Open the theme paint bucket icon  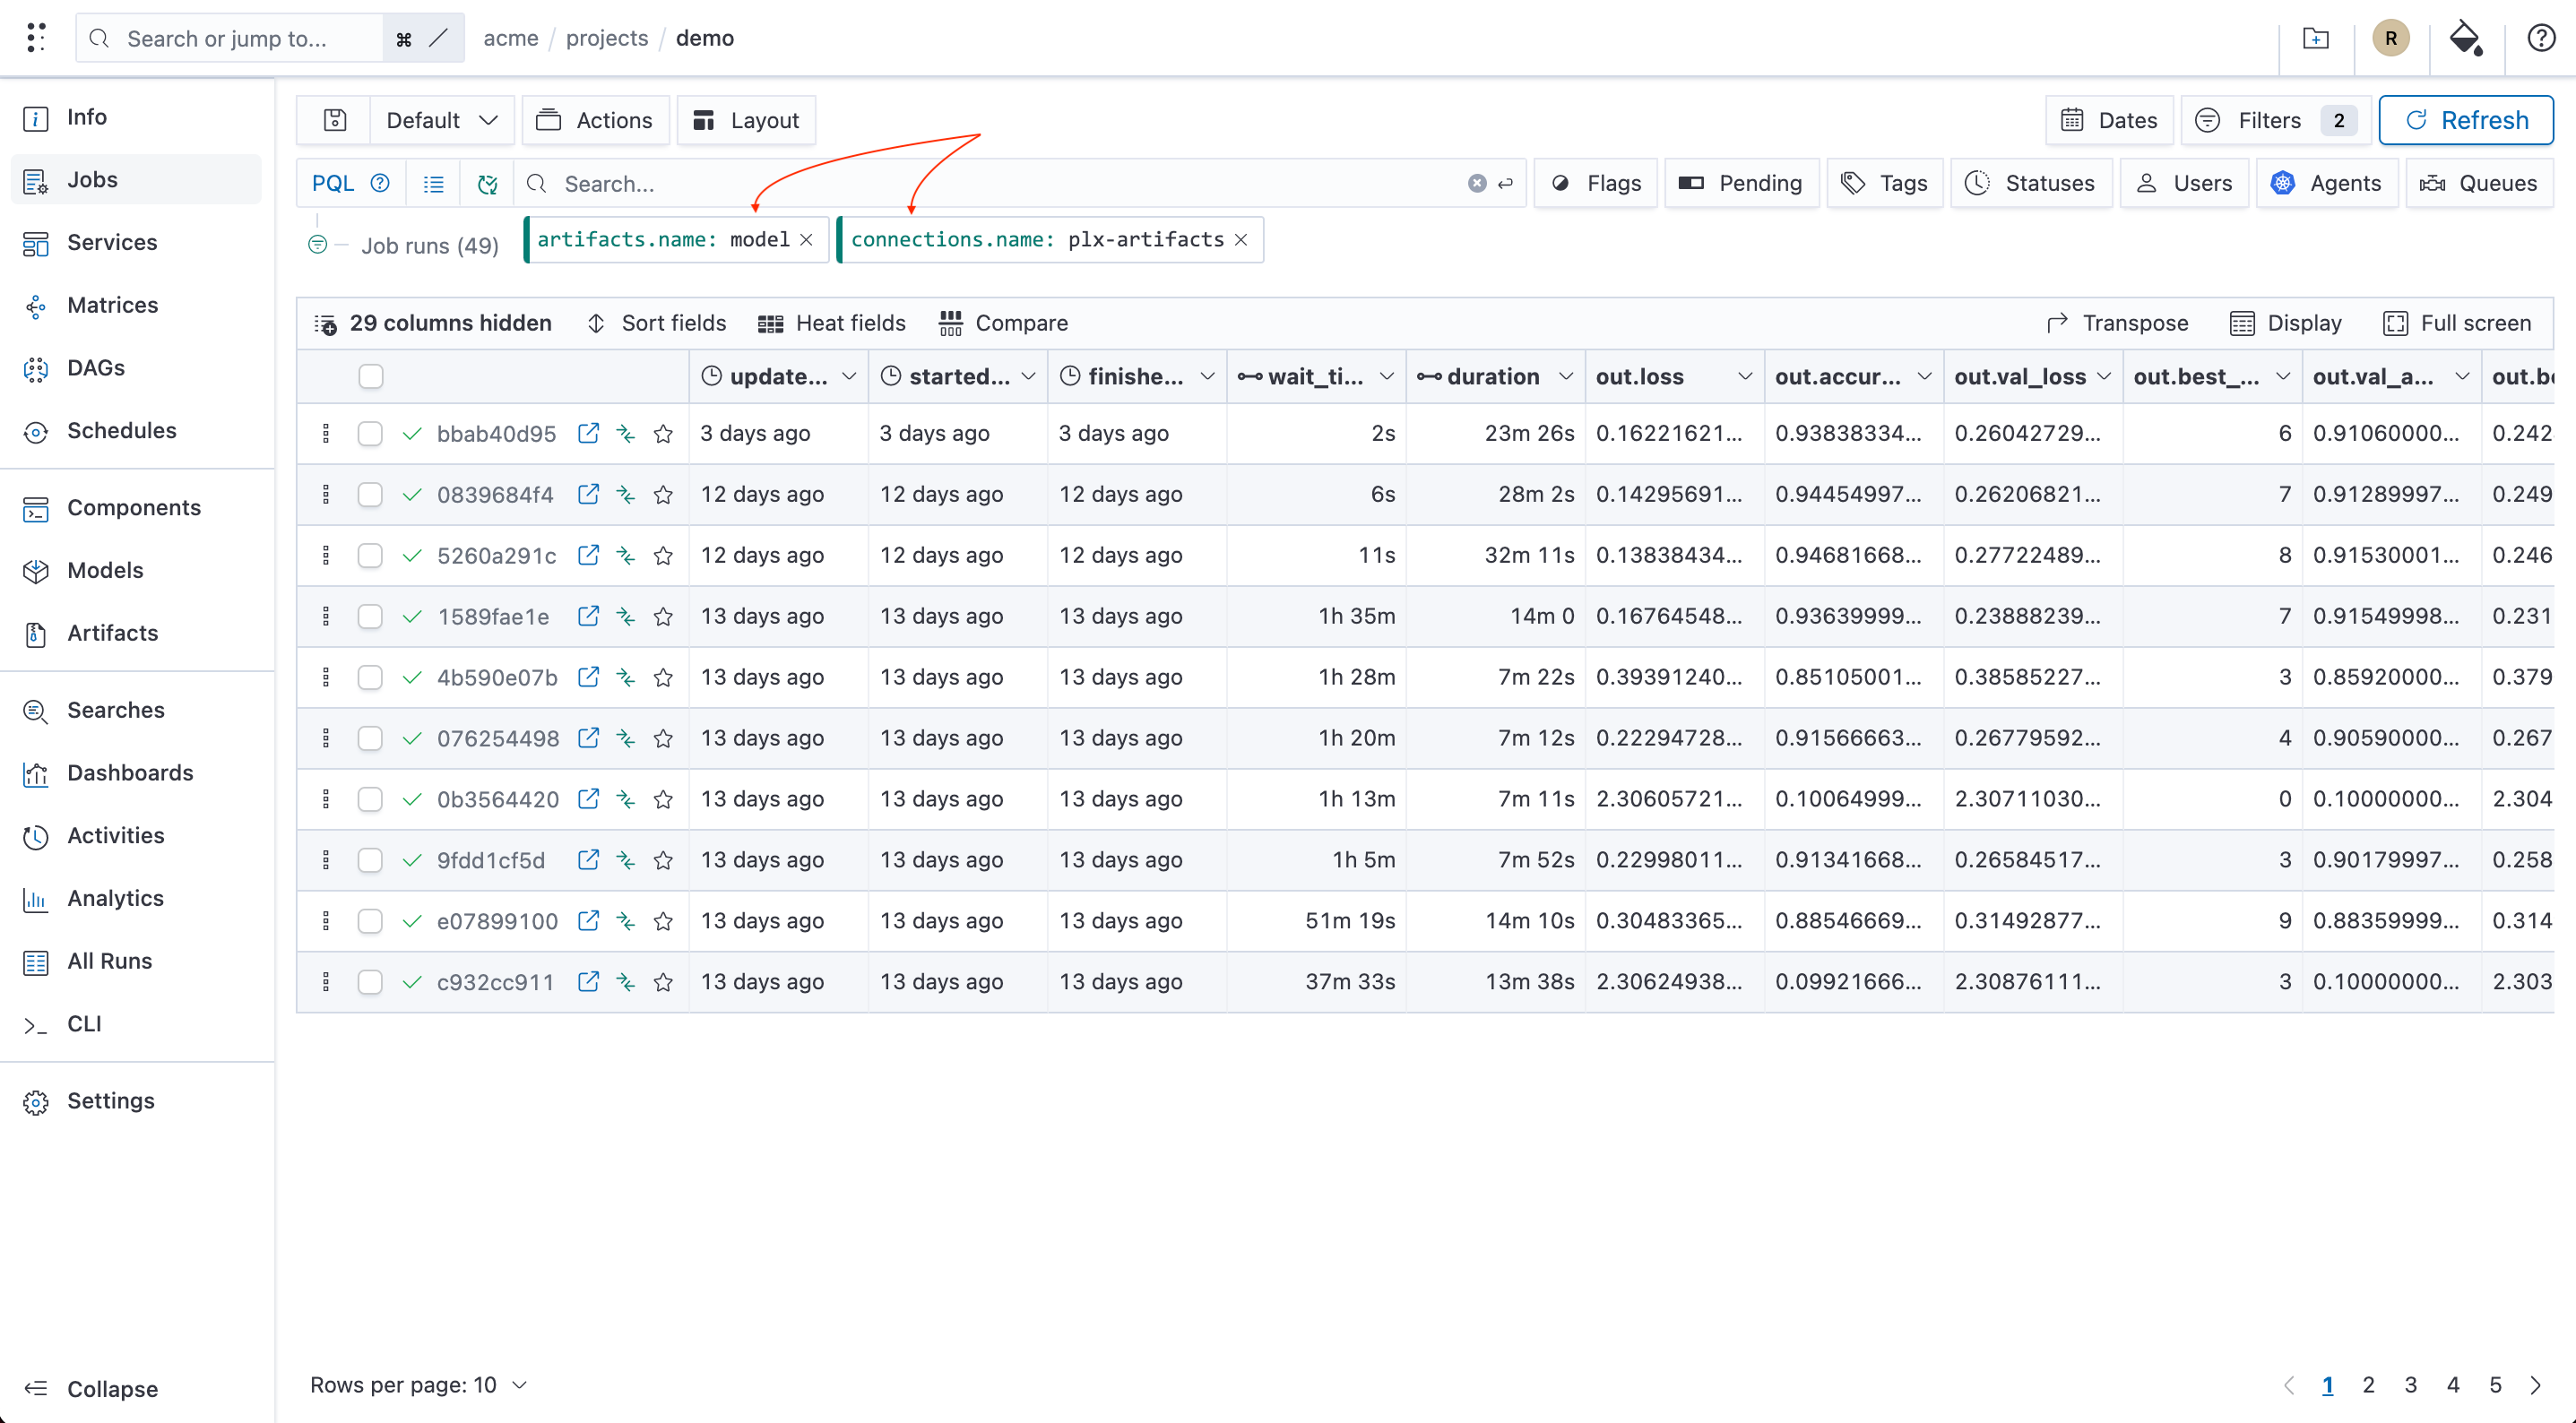pyautogui.click(x=2465, y=38)
